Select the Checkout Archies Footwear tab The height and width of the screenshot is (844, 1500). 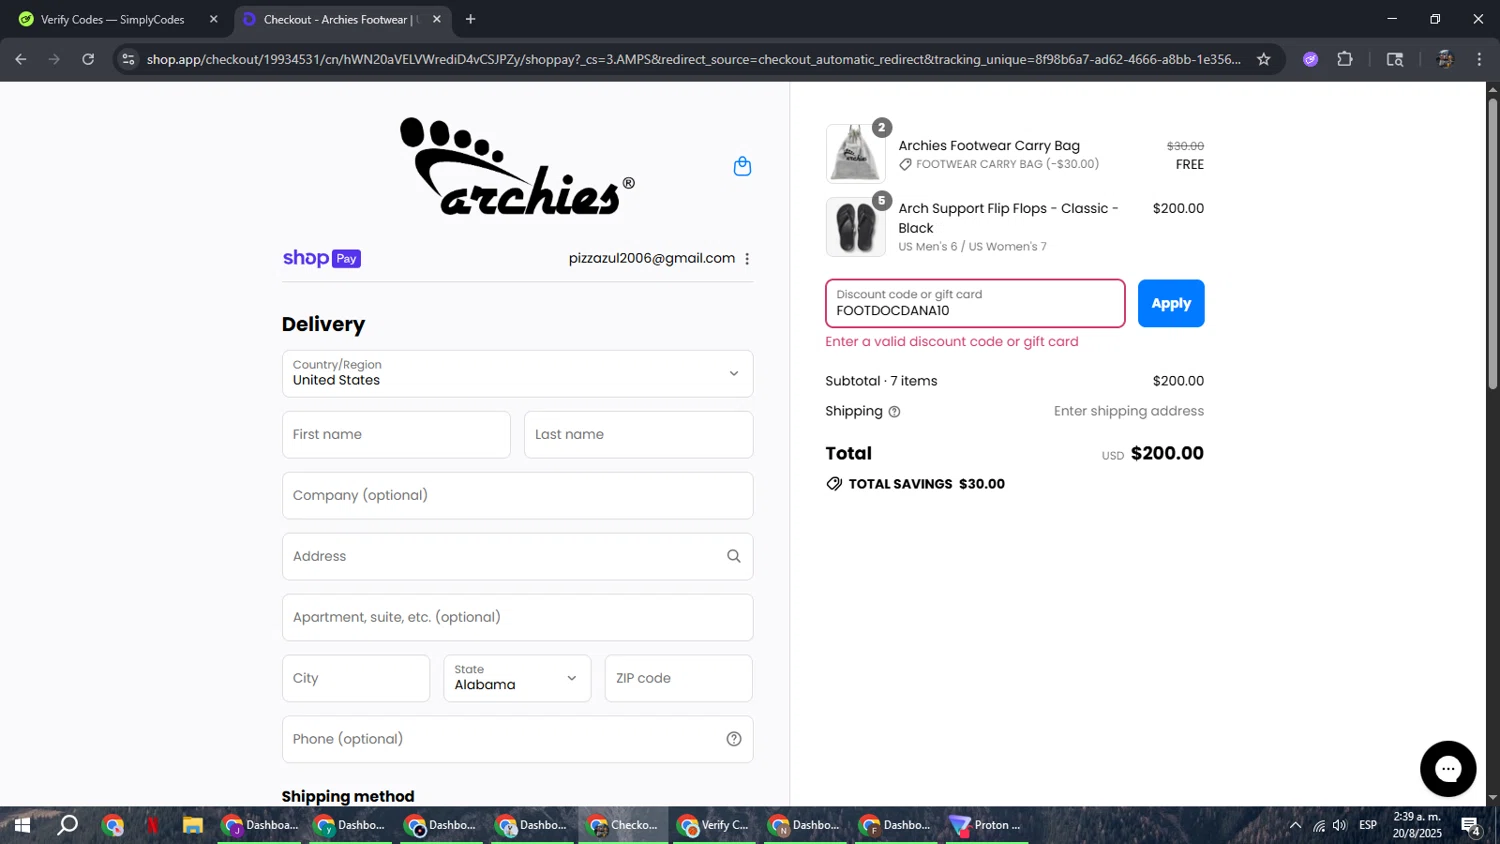tap(342, 19)
